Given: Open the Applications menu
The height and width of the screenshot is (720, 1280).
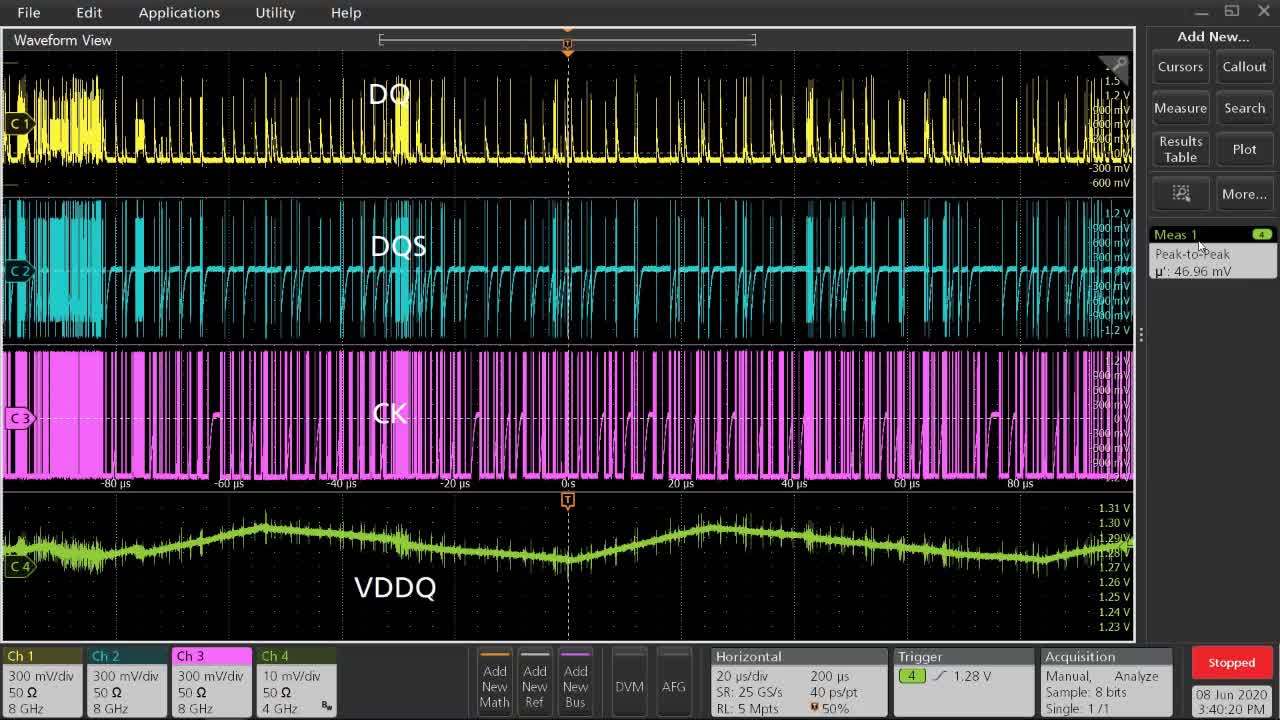Looking at the screenshot, I should (179, 12).
